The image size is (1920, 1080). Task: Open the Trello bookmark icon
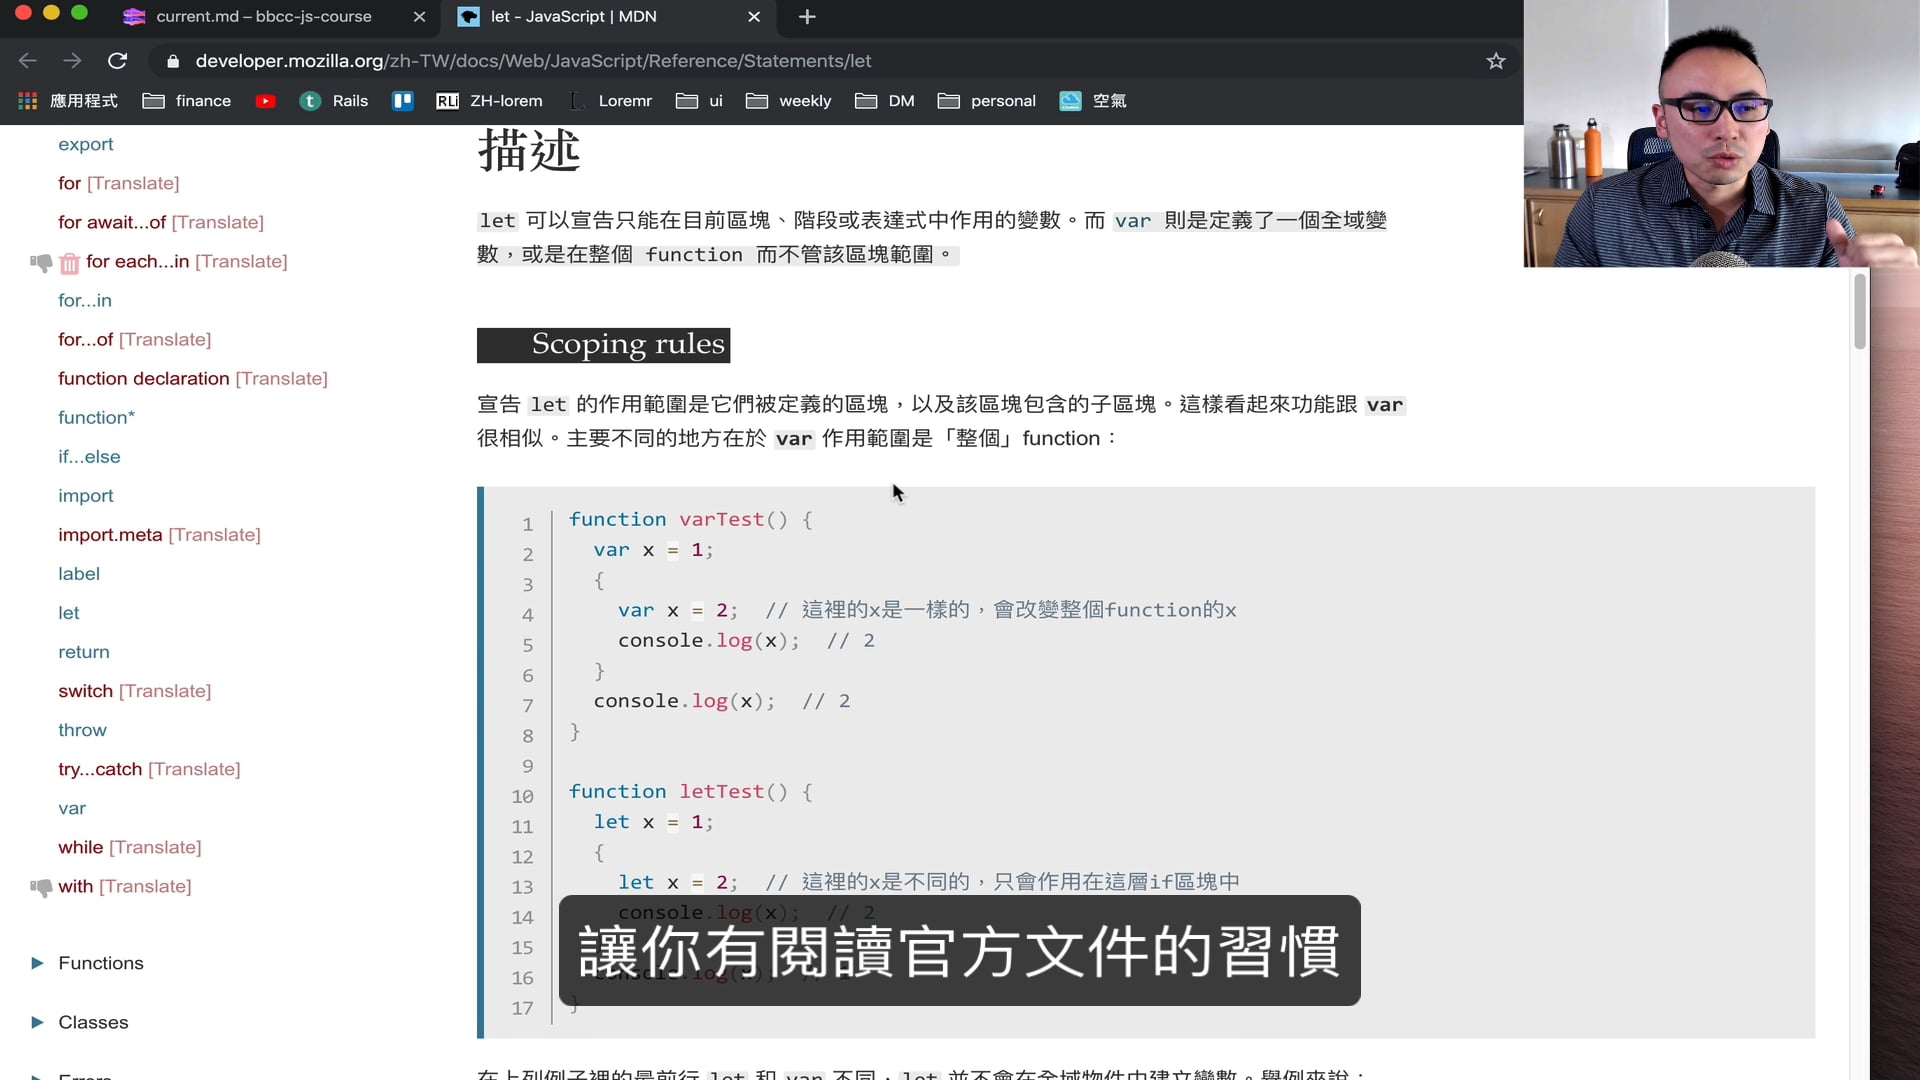403,101
